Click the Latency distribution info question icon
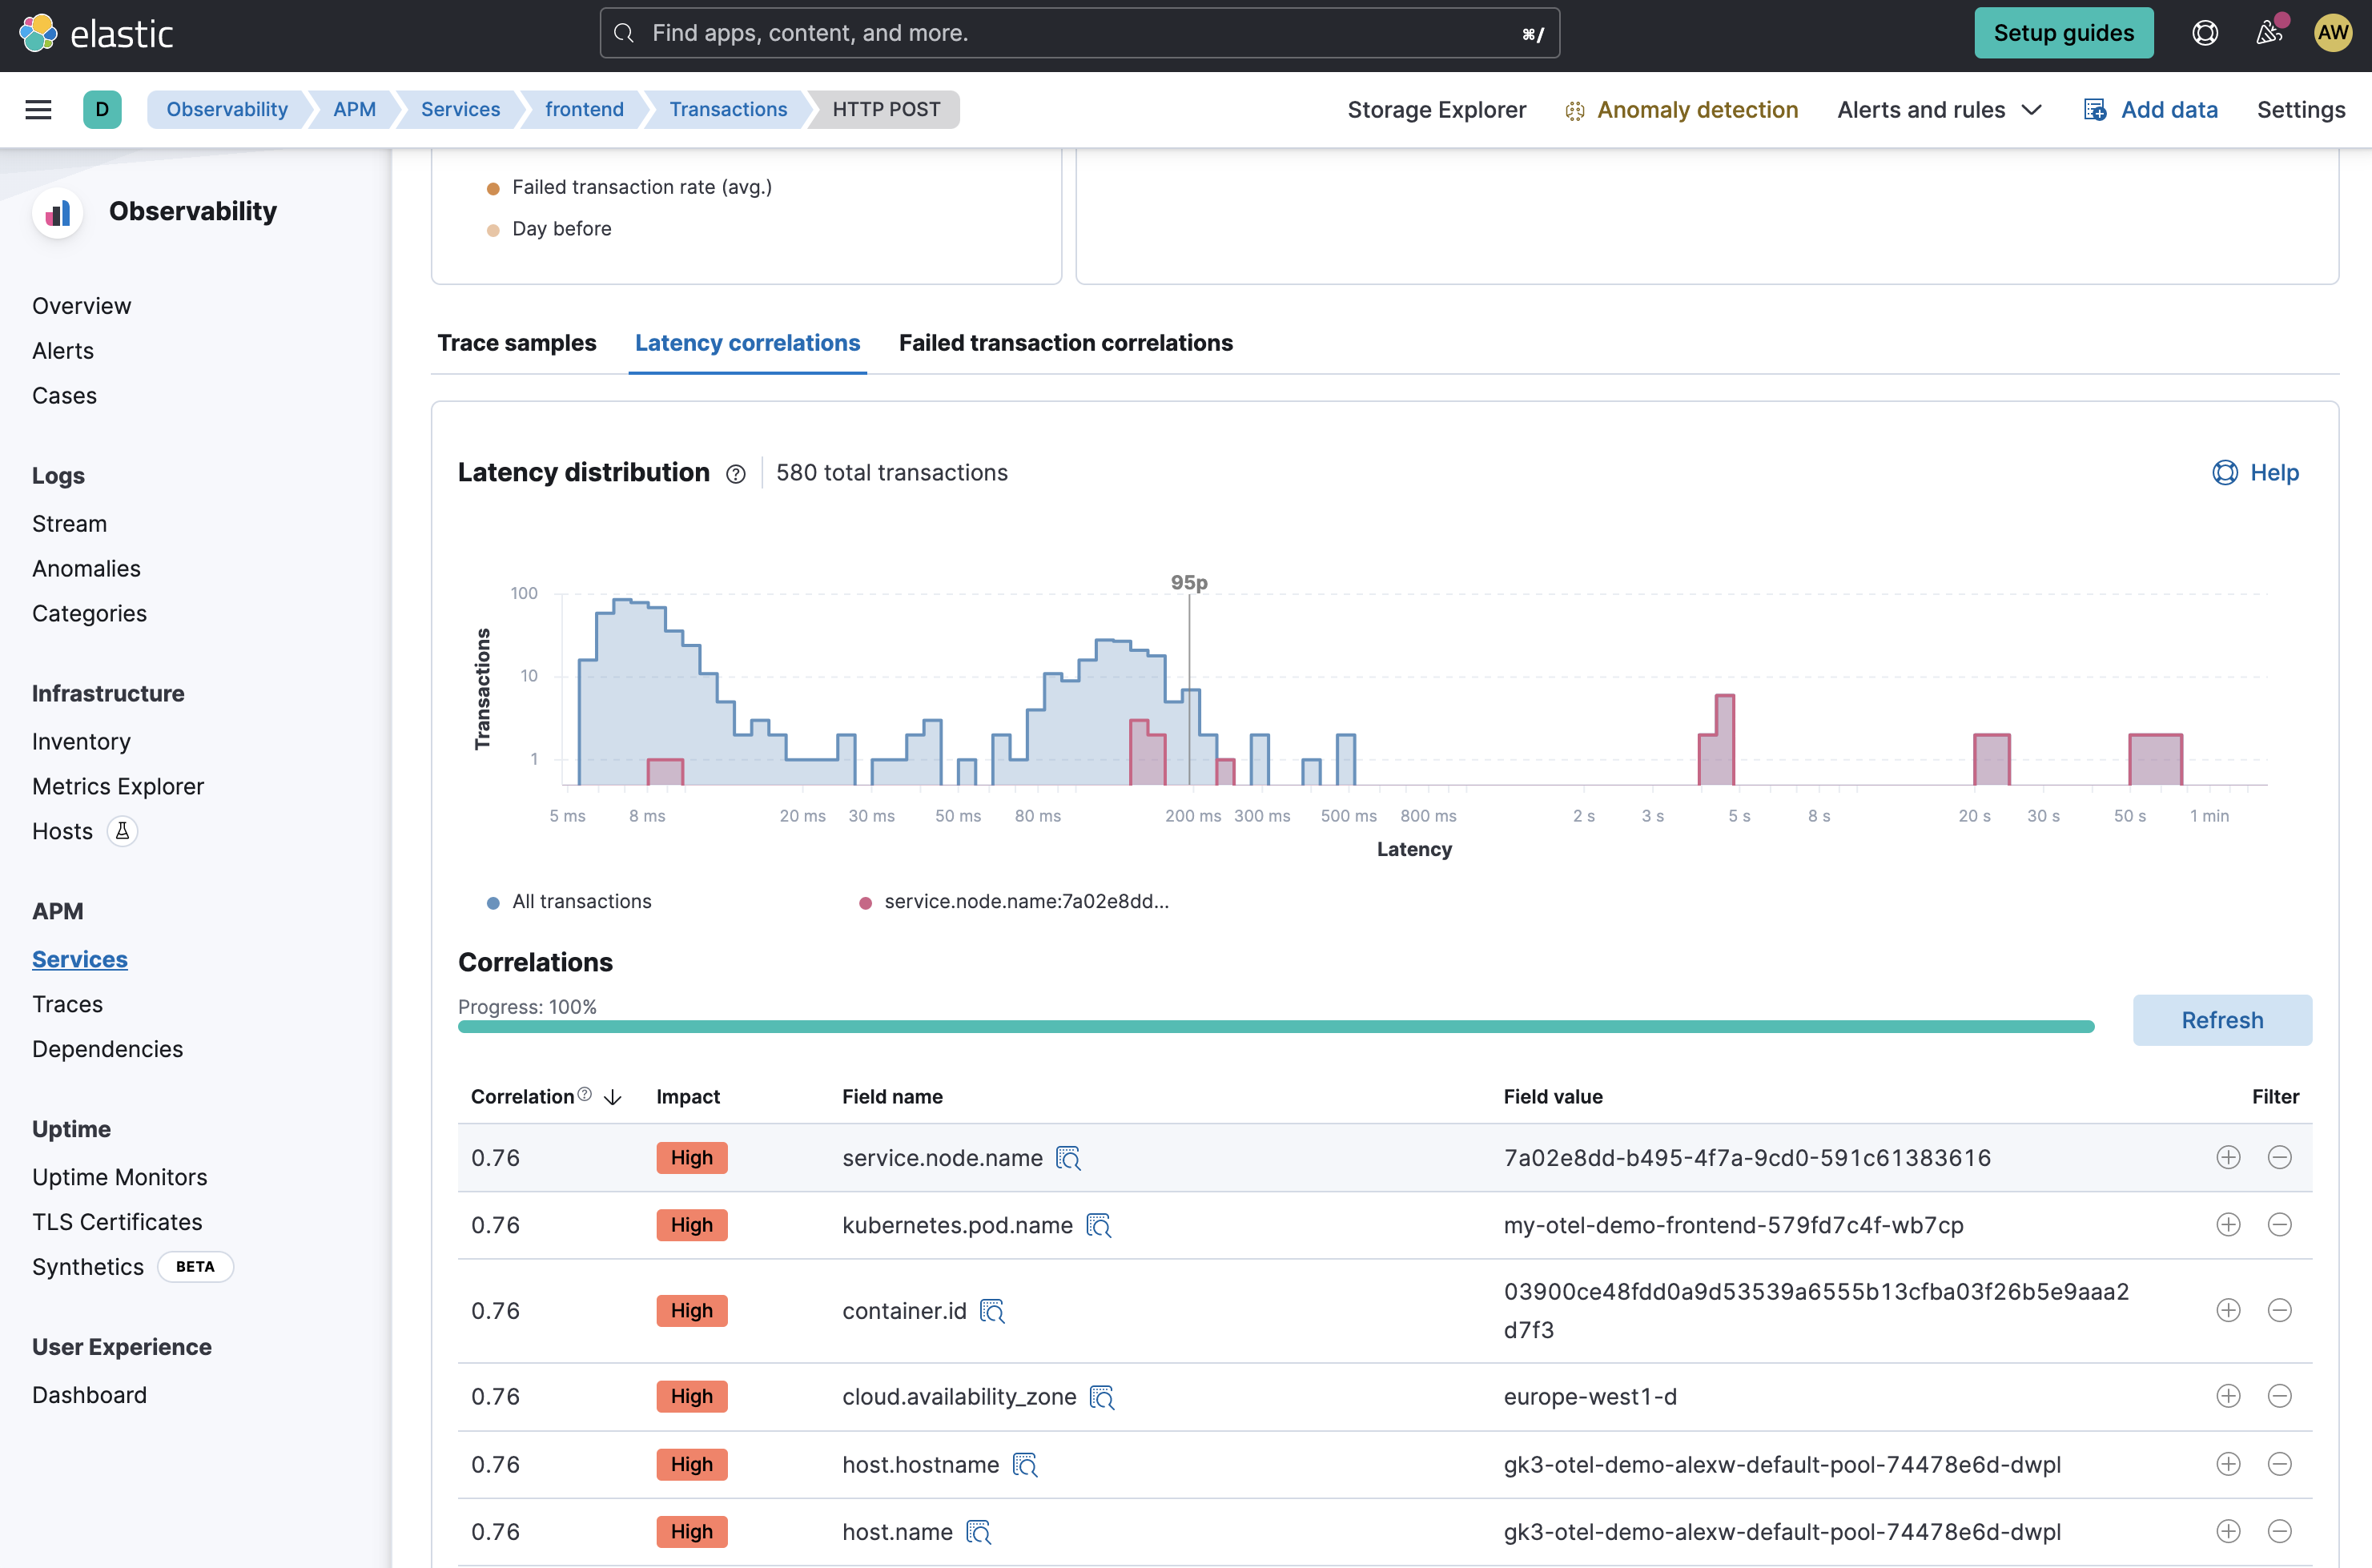Viewport: 2372px width, 1568px height. 736,474
